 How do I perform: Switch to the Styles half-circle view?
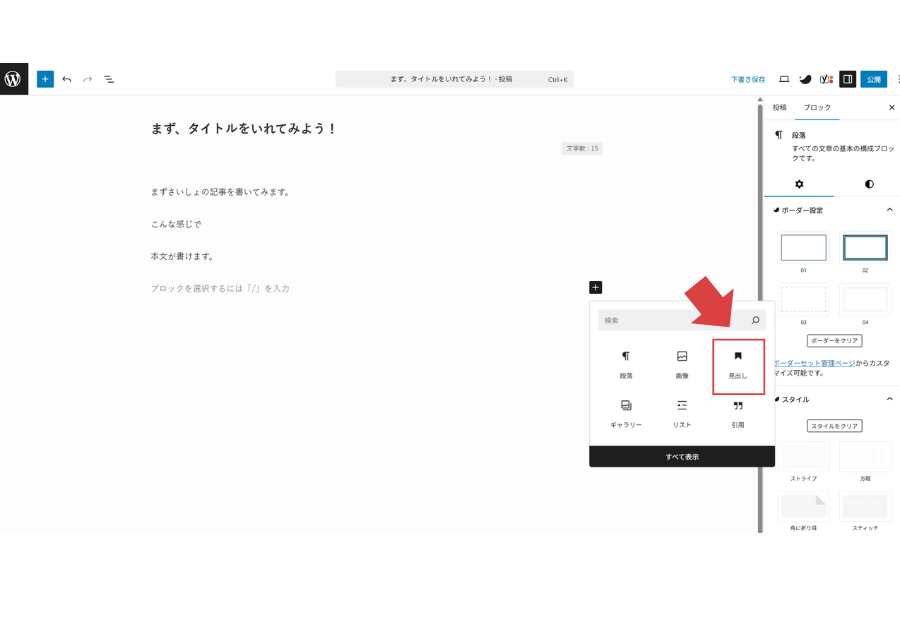(x=868, y=183)
